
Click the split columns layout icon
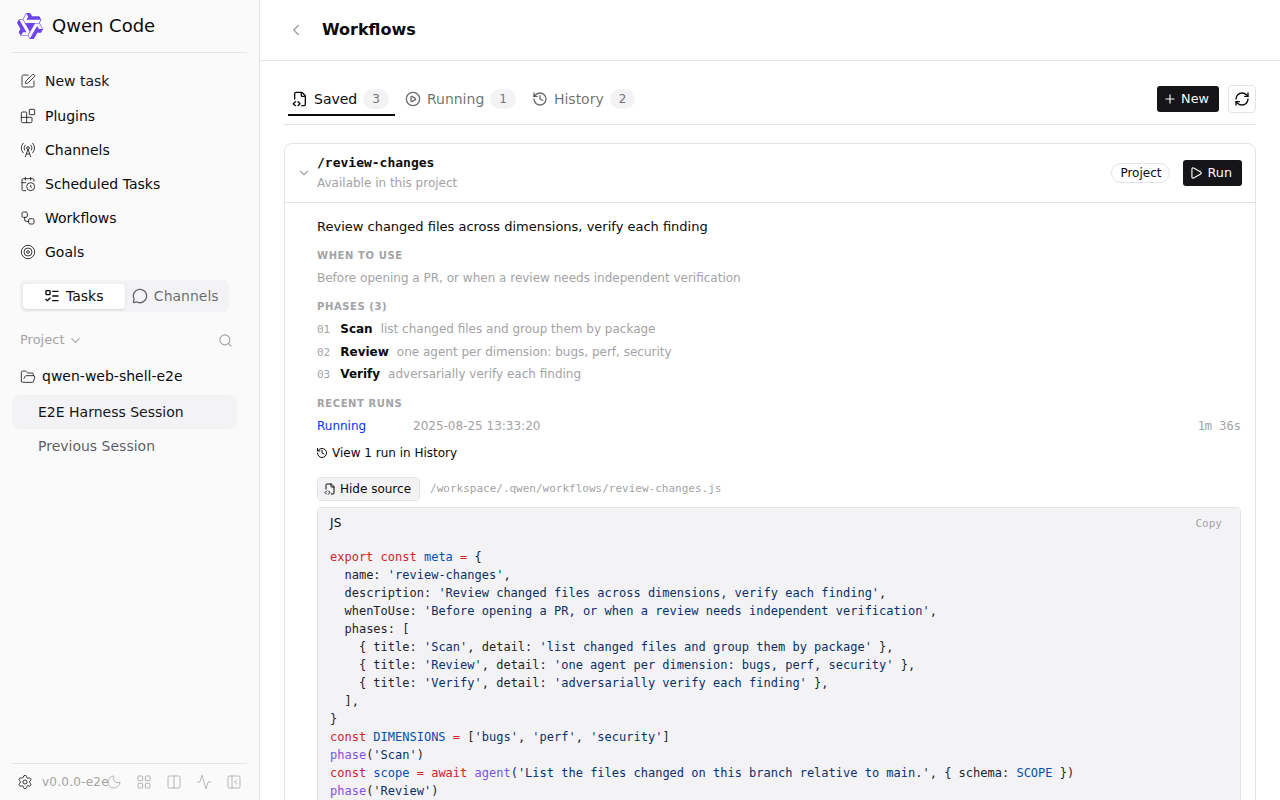(x=174, y=782)
